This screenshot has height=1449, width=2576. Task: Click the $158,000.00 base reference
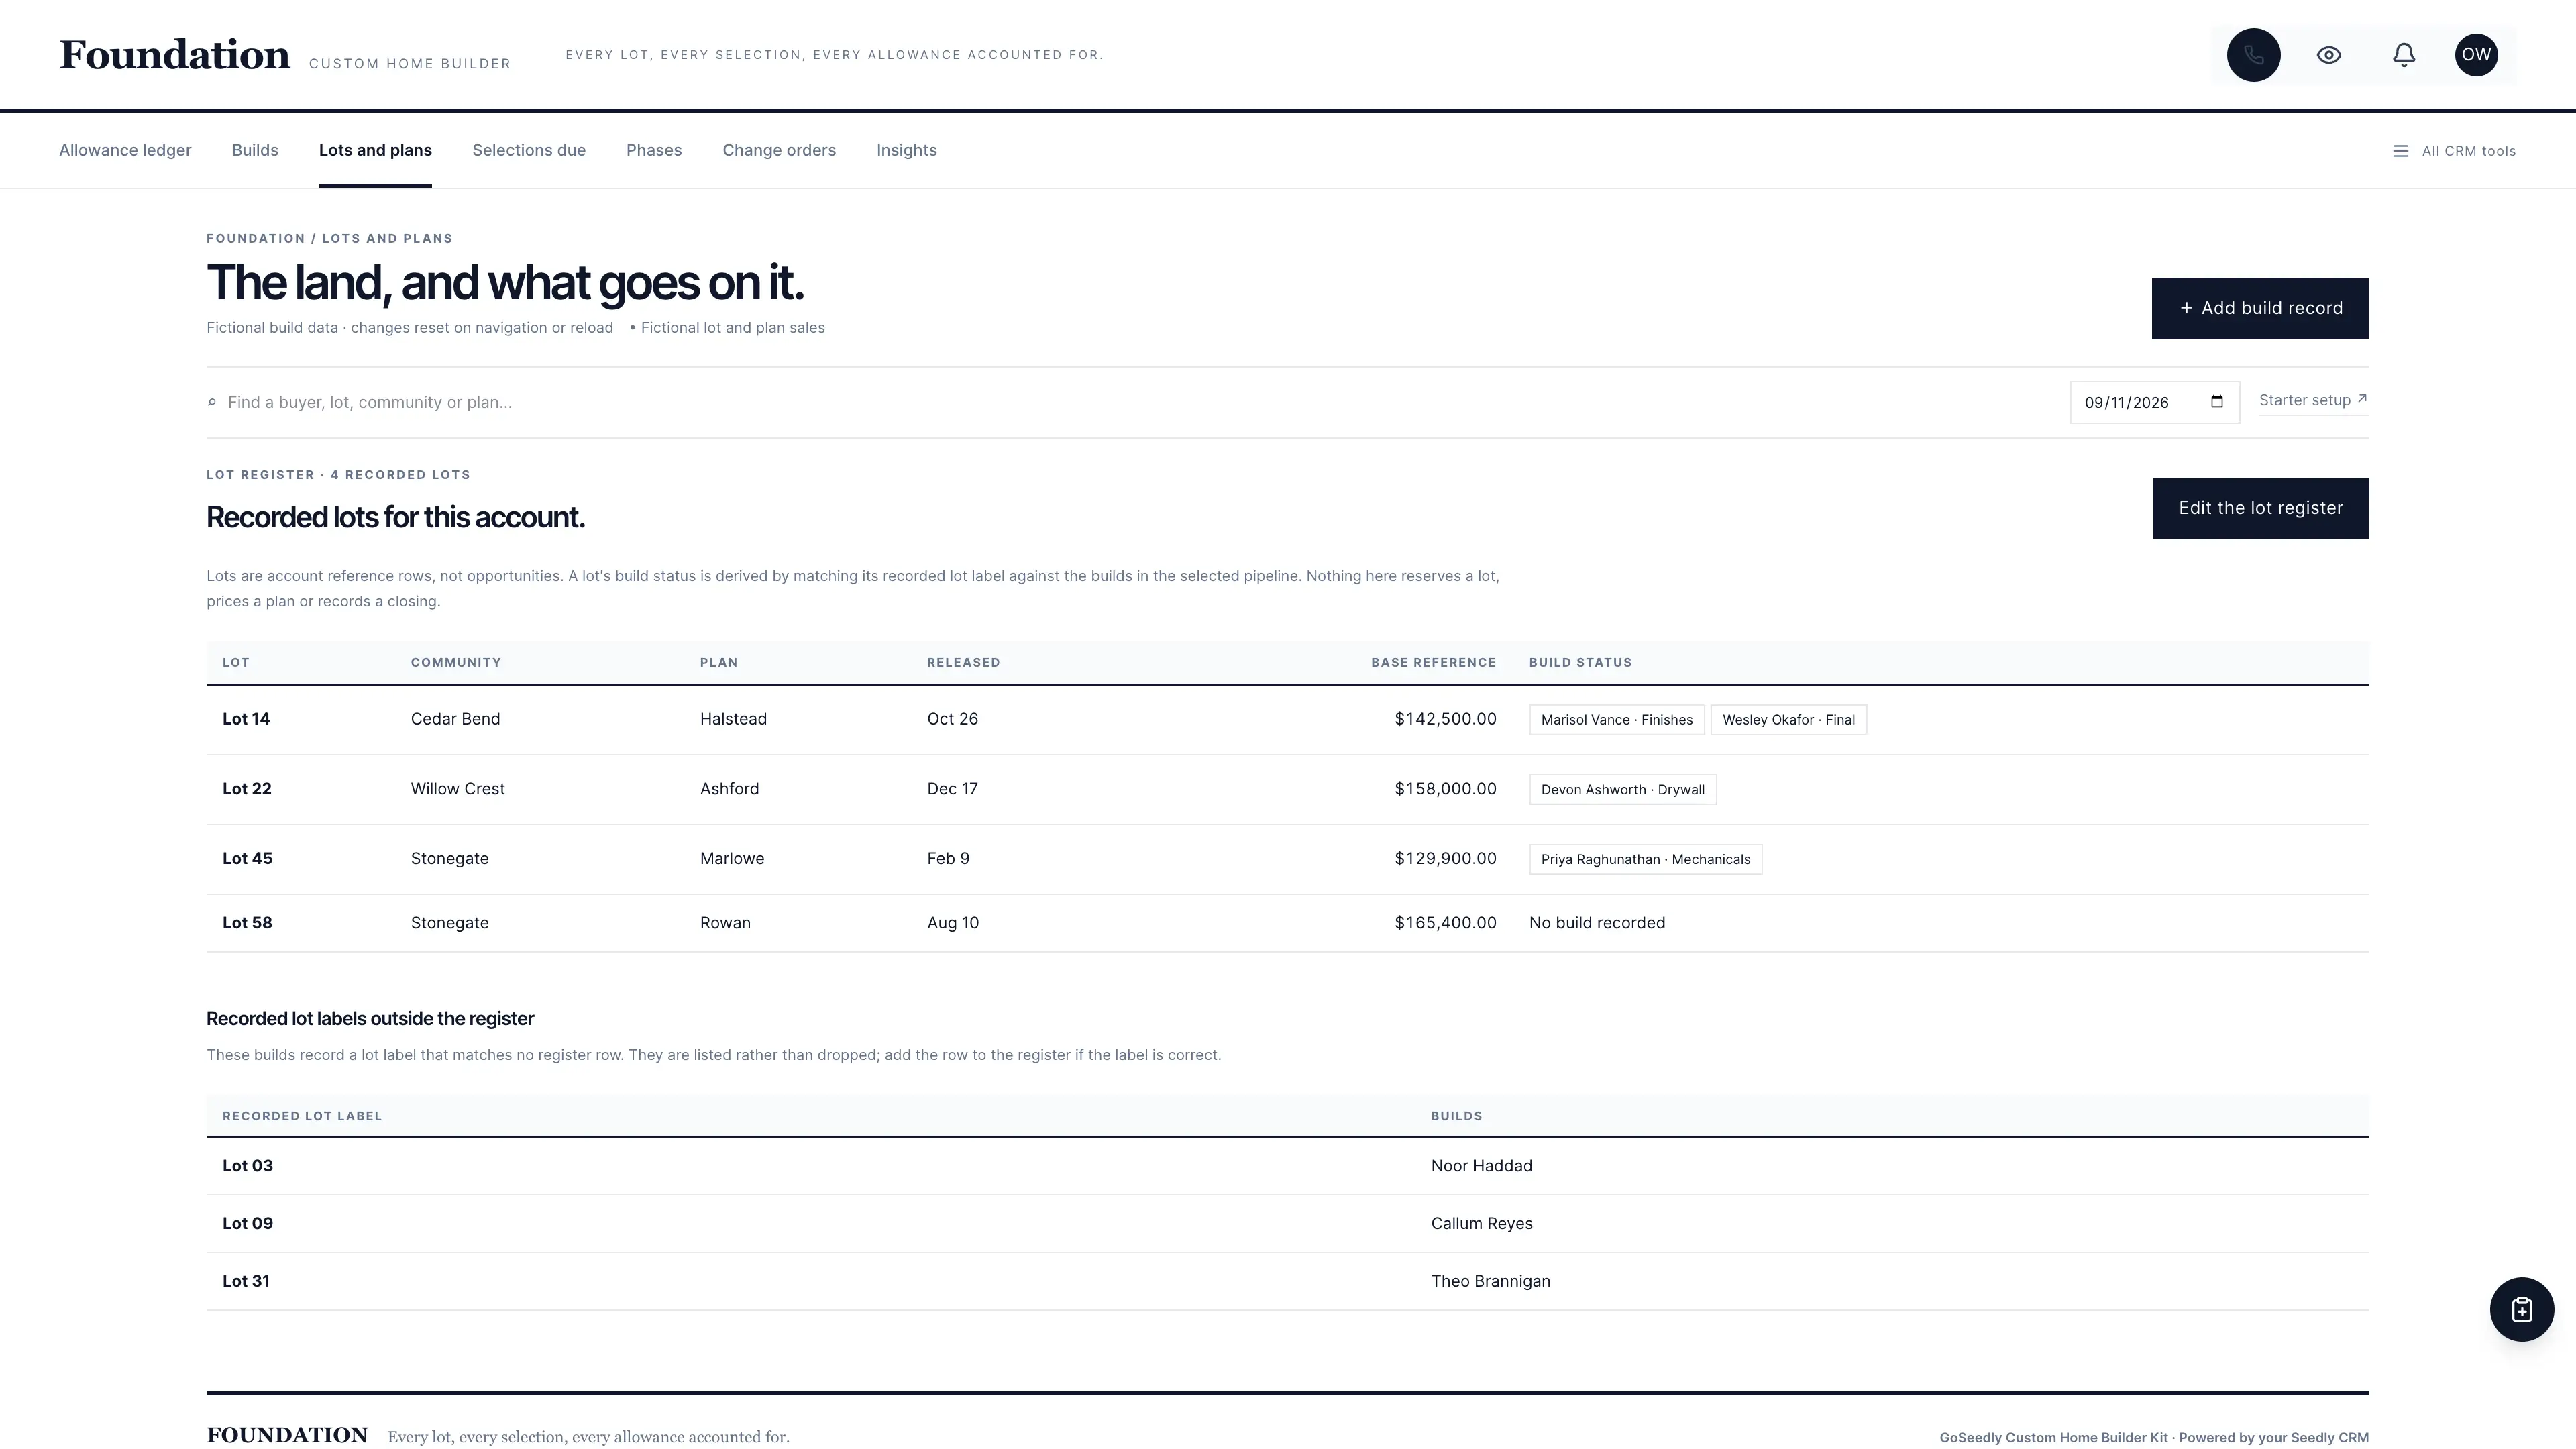[x=1445, y=789]
